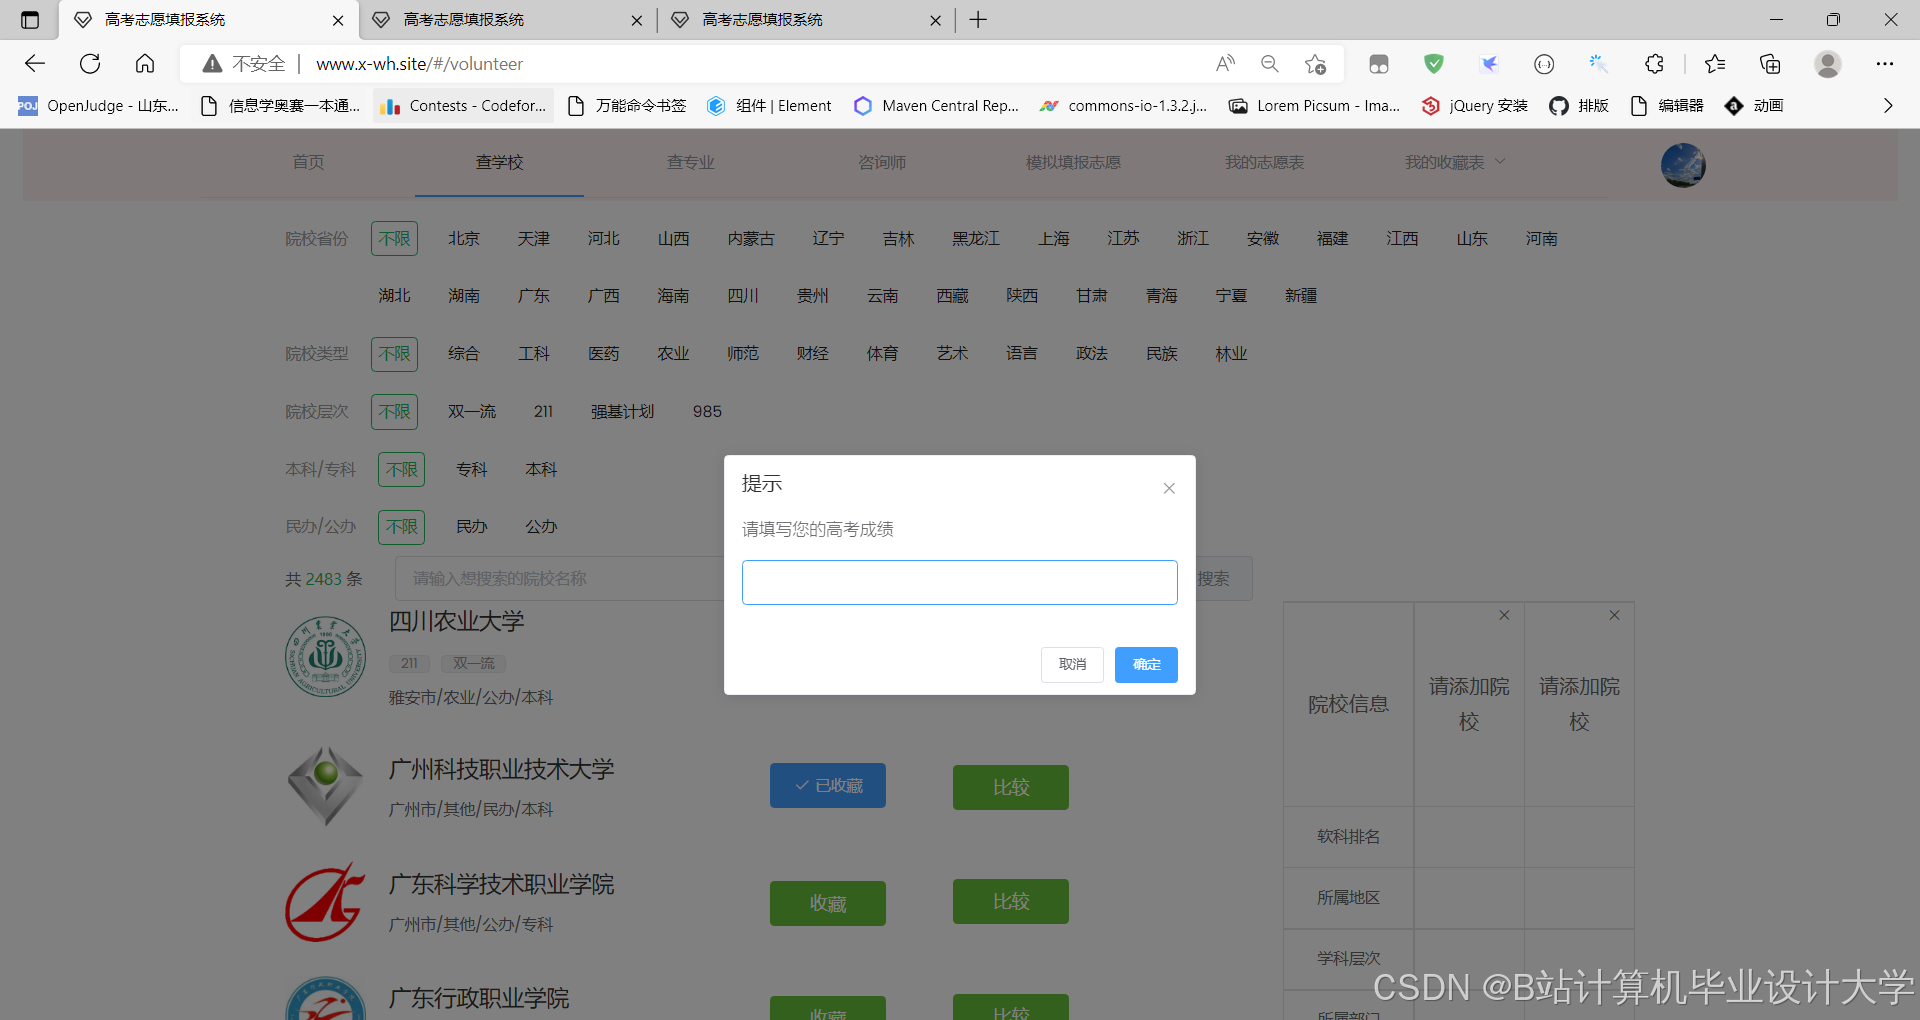Click the zoom magnifier icon in address bar
The image size is (1920, 1020).
click(x=1270, y=64)
